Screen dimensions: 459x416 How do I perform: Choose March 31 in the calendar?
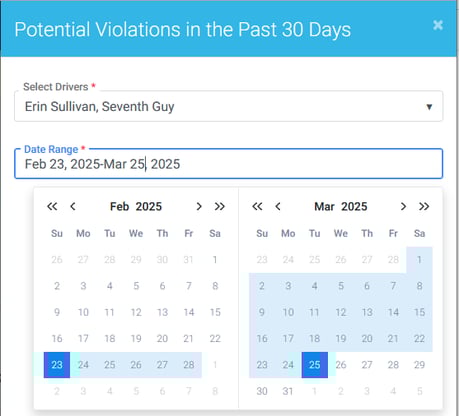(x=288, y=391)
